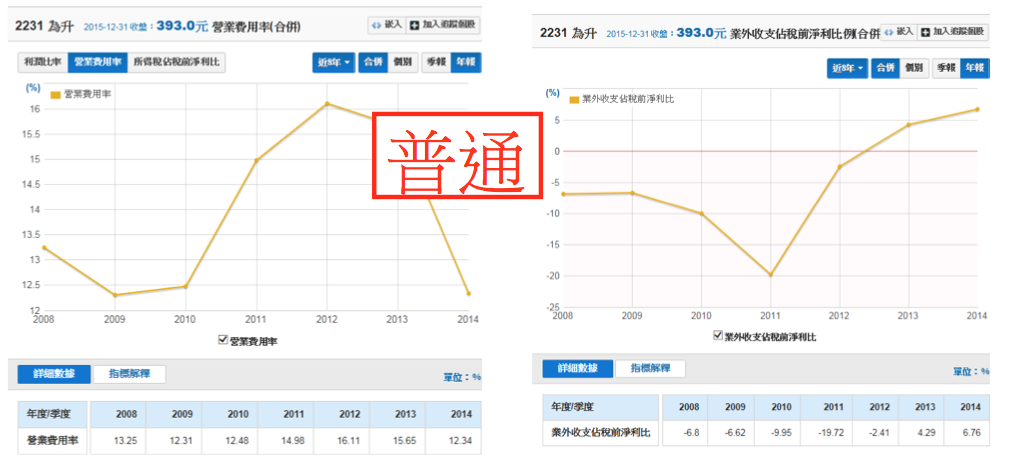Click the 2011 lowest point on 業外收支 line

[x=771, y=275]
